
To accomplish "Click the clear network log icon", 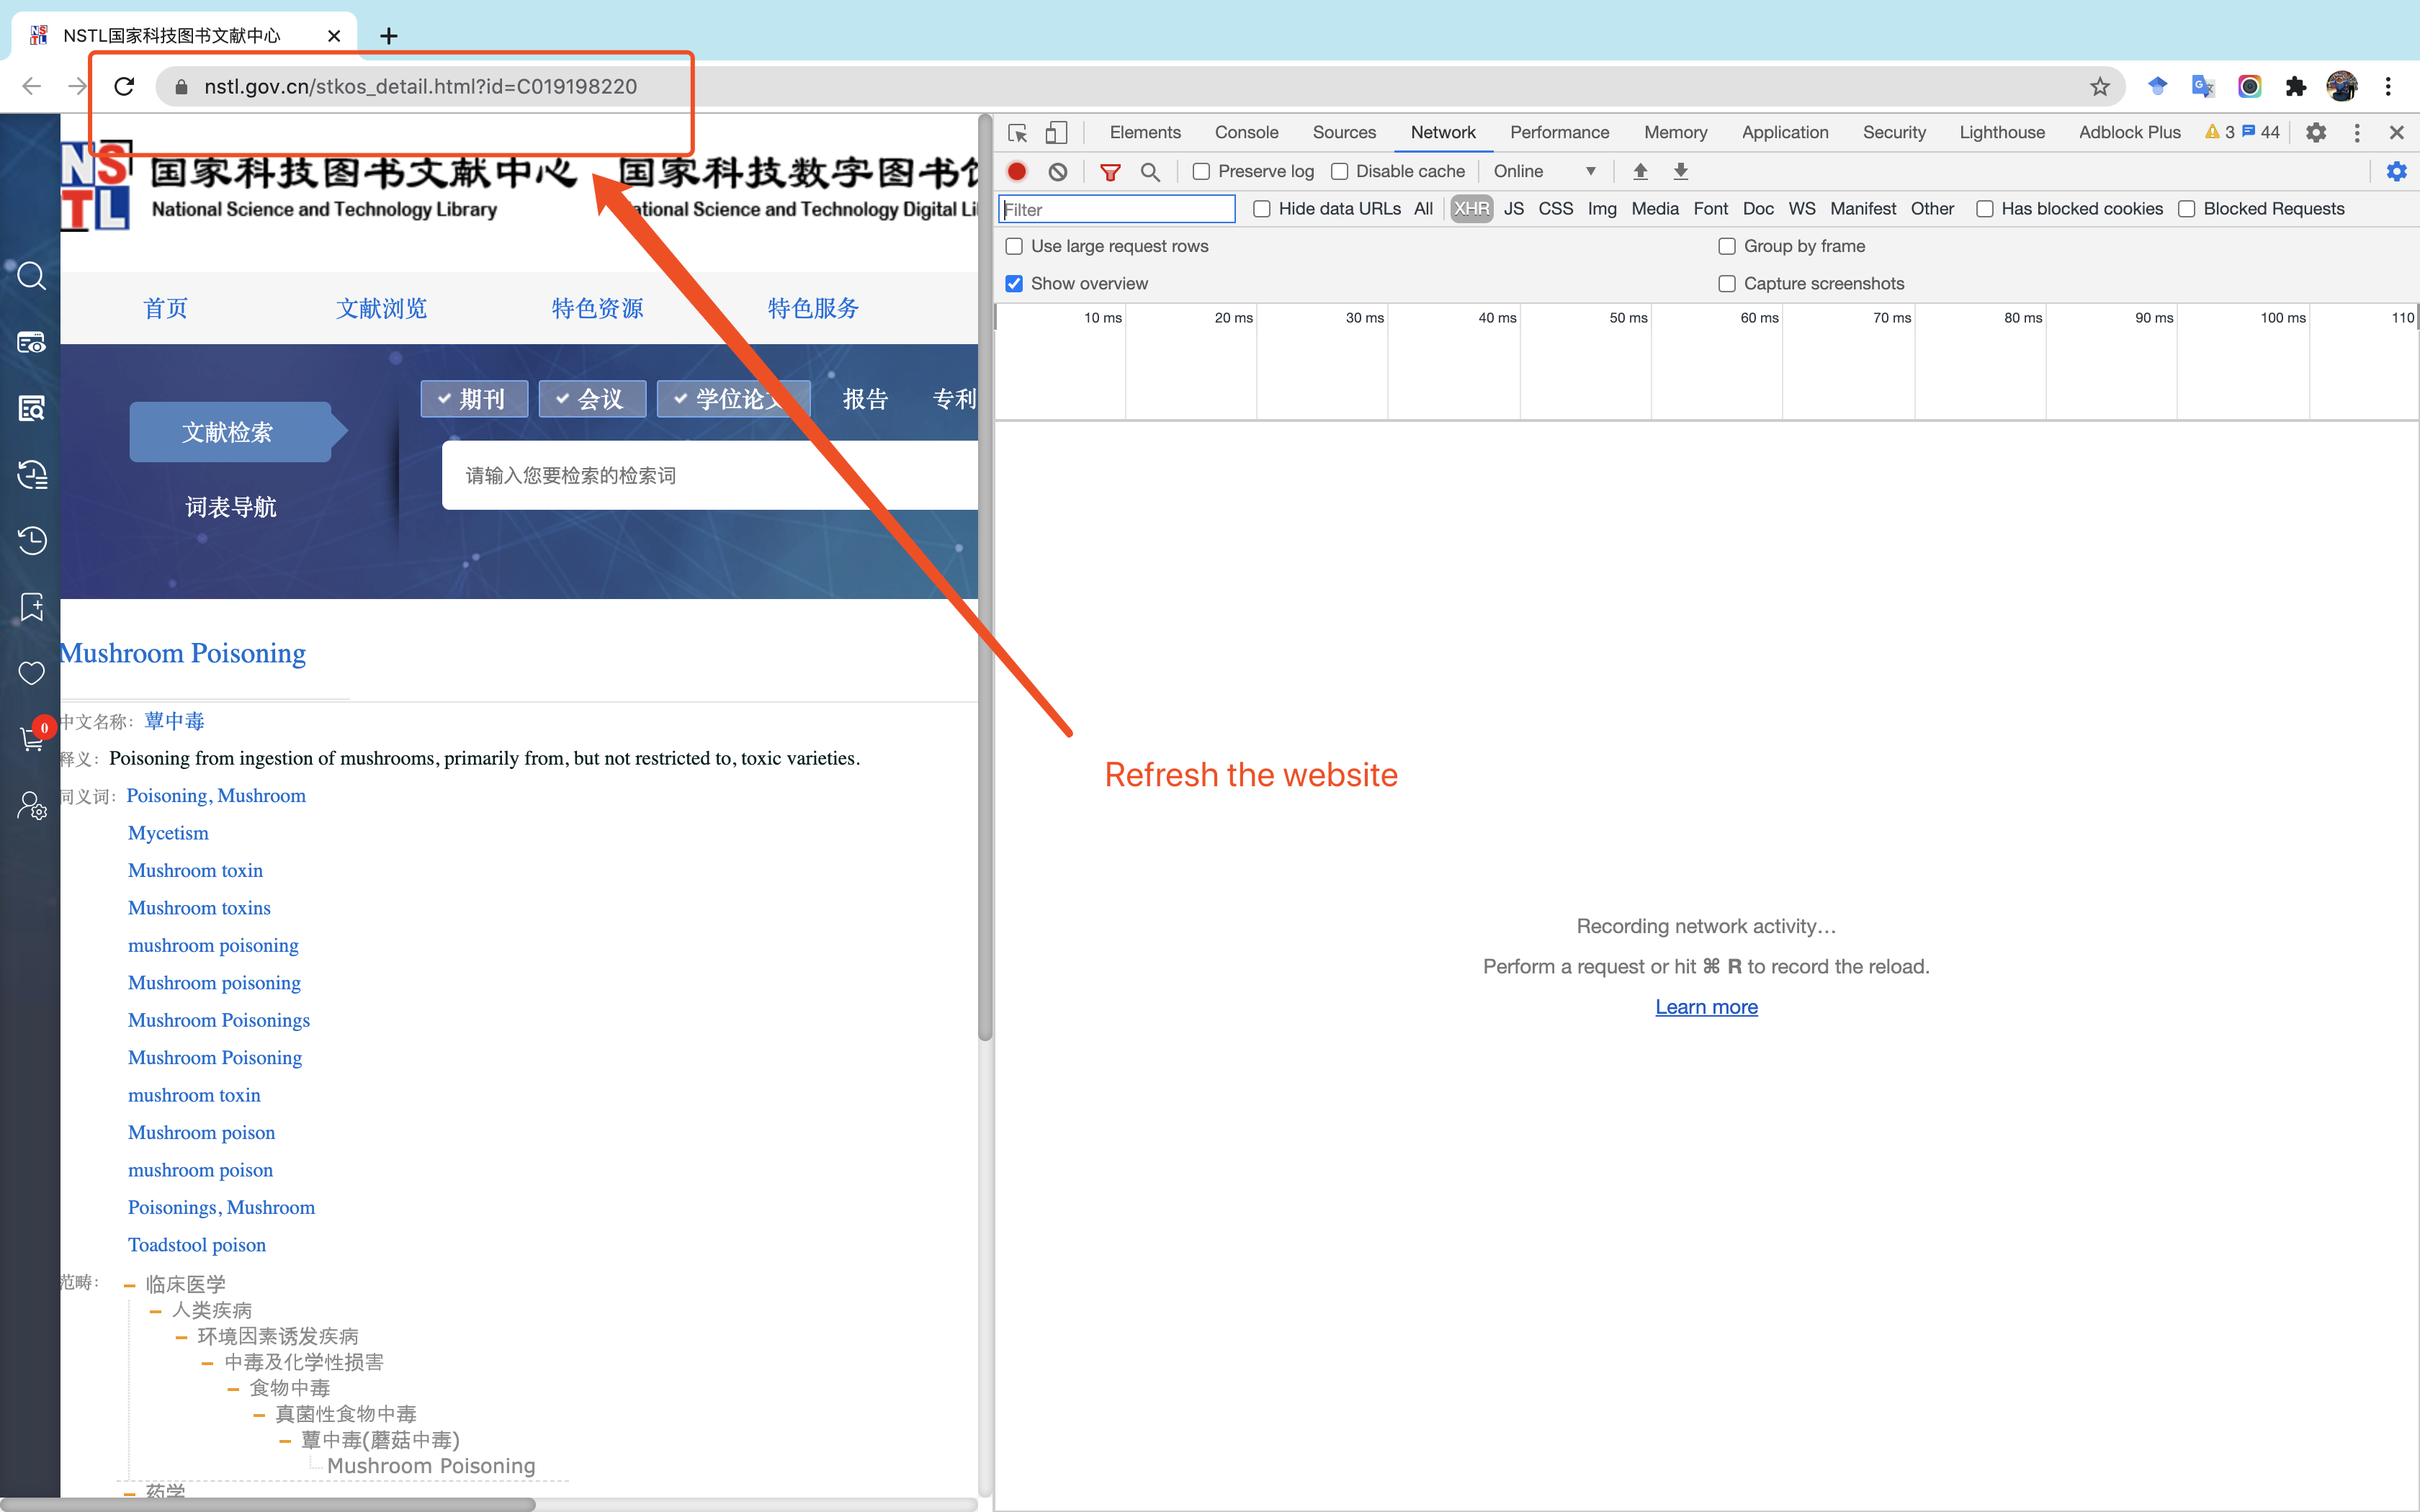I will [x=1057, y=171].
